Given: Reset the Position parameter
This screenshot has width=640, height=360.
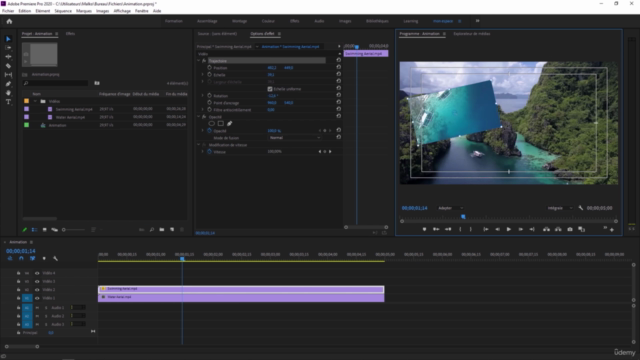Looking at the screenshot, I should pos(338,67).
